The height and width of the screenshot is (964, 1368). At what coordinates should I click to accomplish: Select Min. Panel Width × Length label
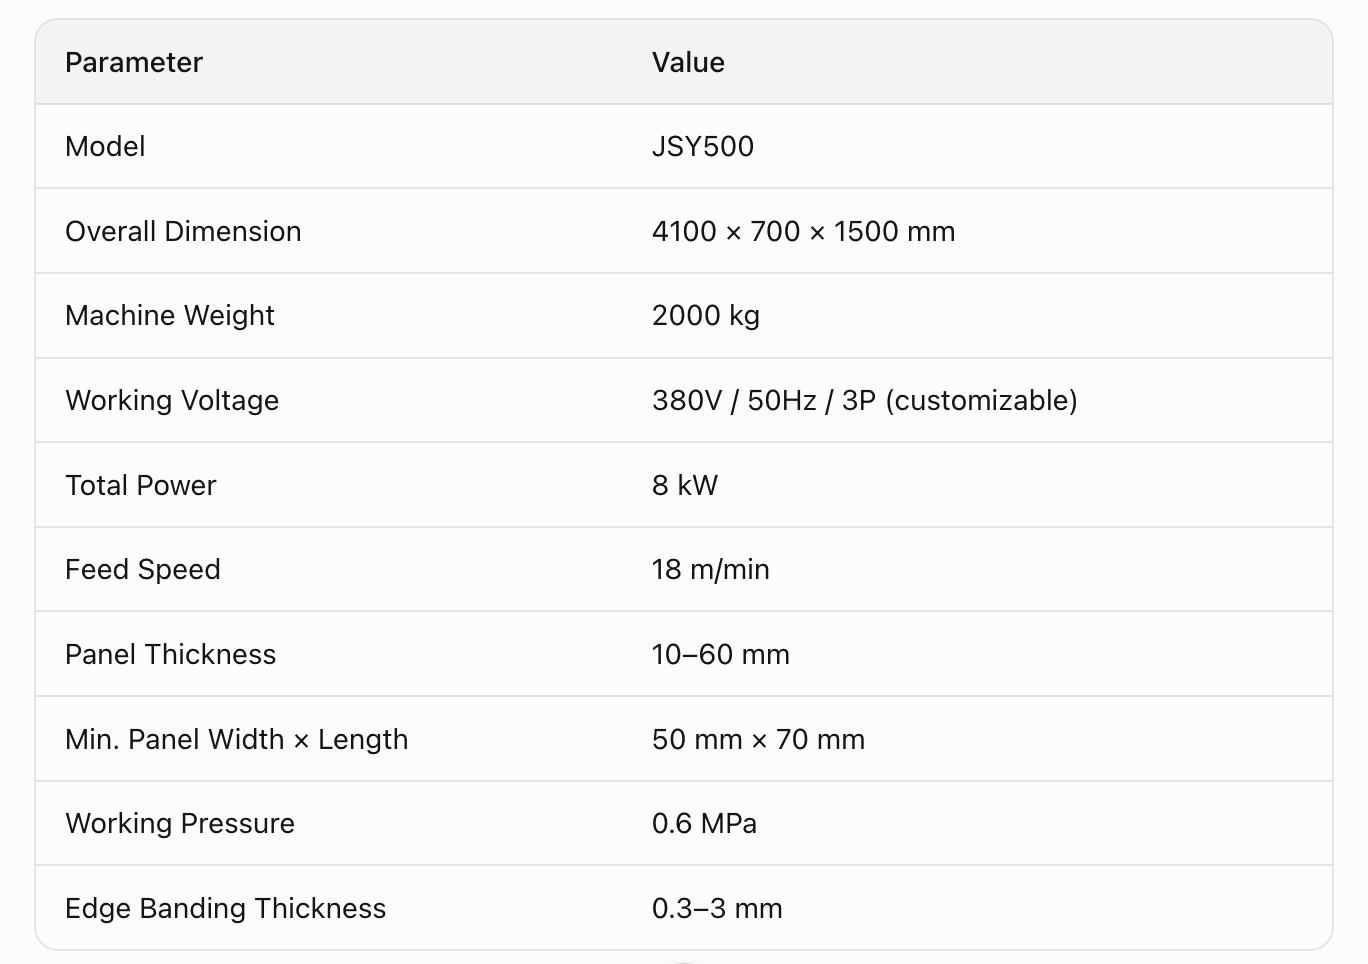point(237,739)
